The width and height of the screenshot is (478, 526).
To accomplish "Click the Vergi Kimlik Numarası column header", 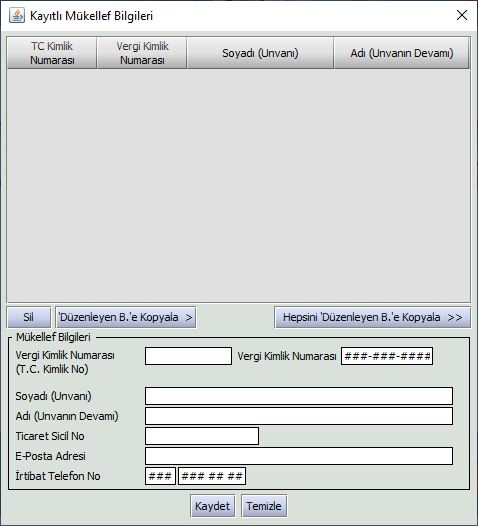I will [142, 53].
